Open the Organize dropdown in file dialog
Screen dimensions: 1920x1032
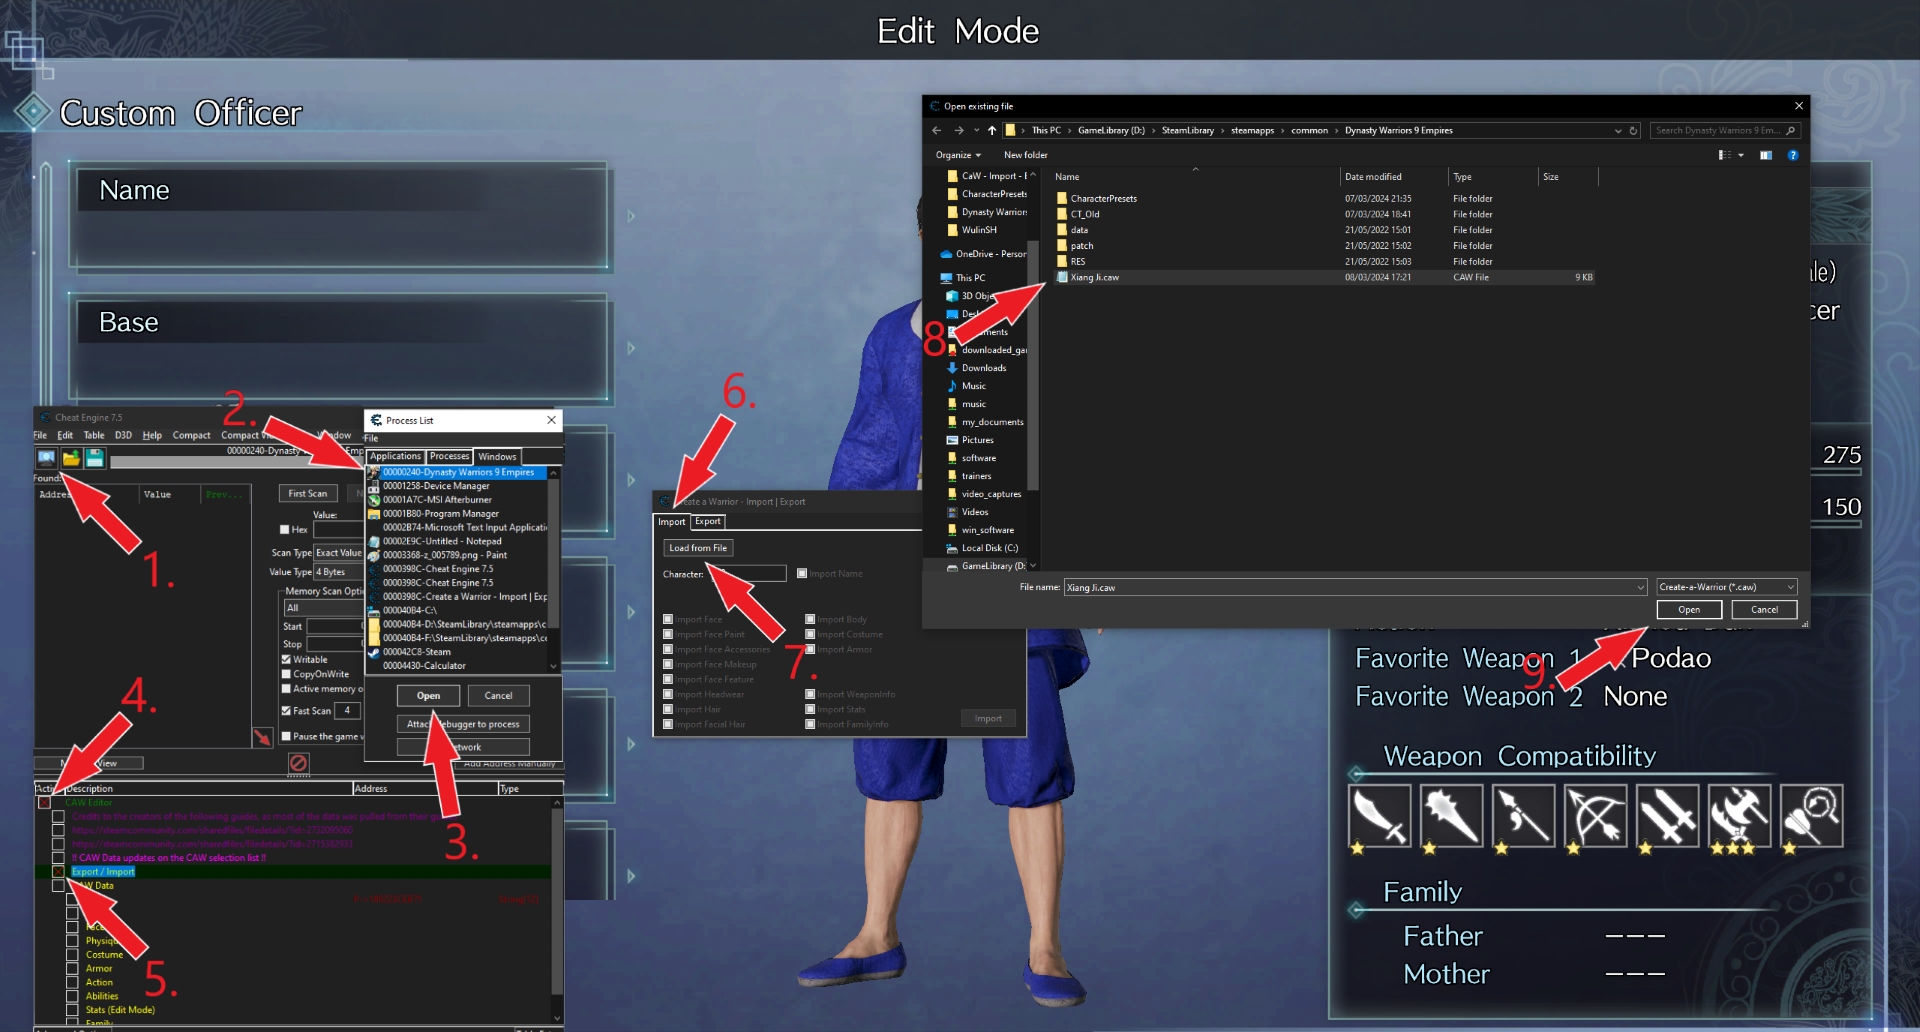(958, 155)
